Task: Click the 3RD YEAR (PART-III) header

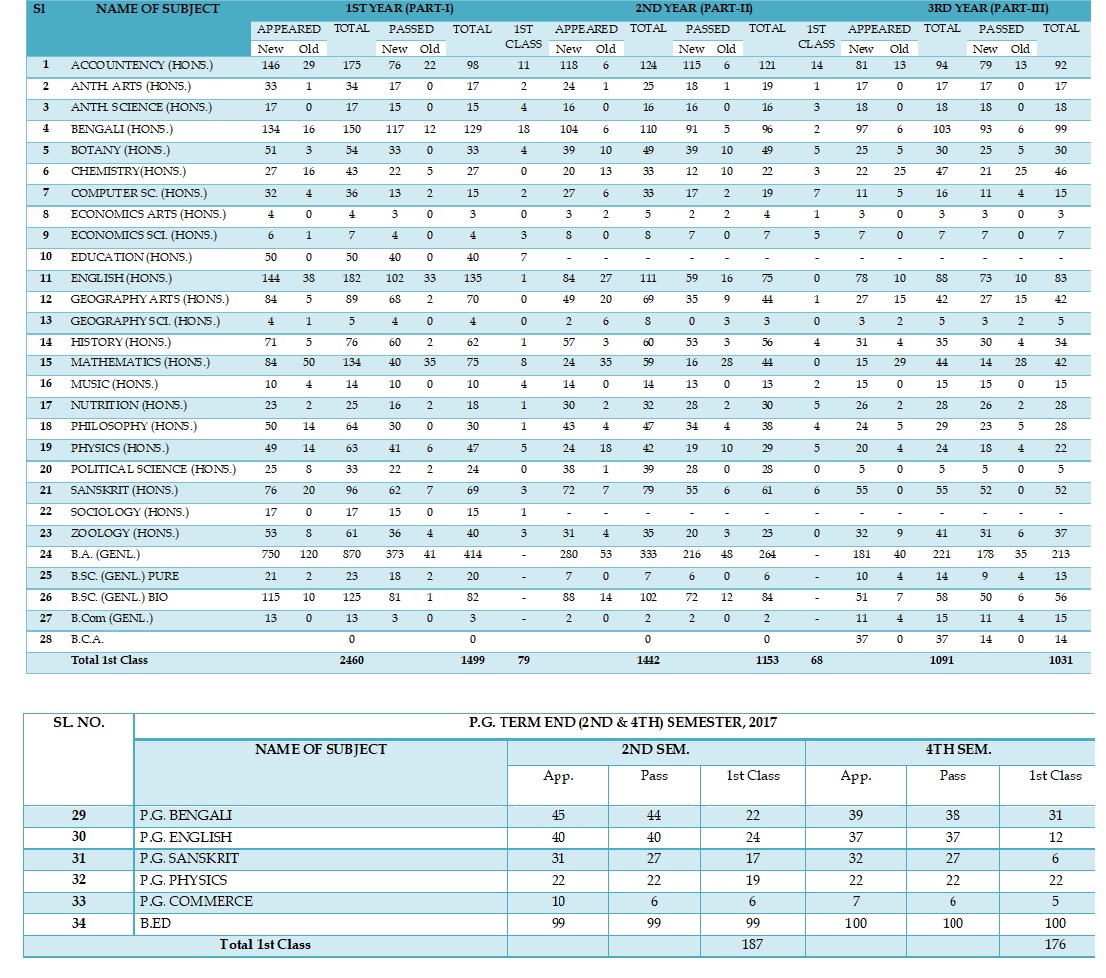Action: [987, 8]
